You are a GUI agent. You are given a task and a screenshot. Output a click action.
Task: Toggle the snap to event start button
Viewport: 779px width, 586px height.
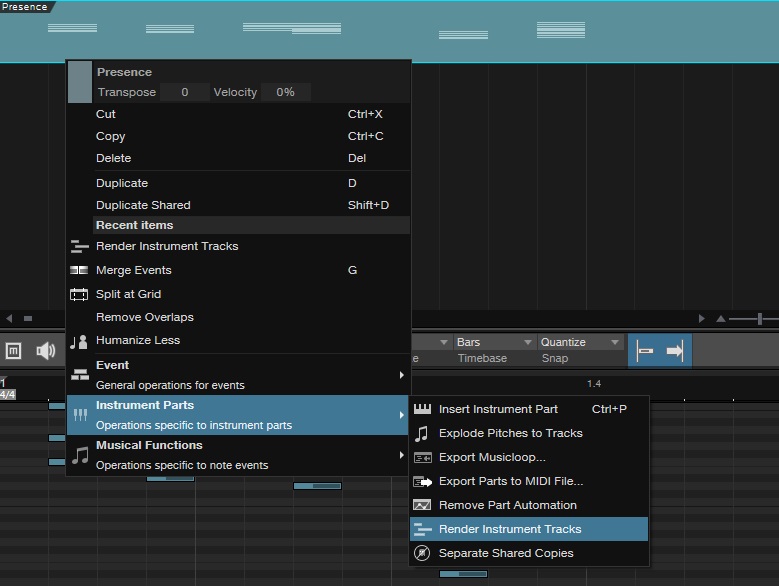645,351
